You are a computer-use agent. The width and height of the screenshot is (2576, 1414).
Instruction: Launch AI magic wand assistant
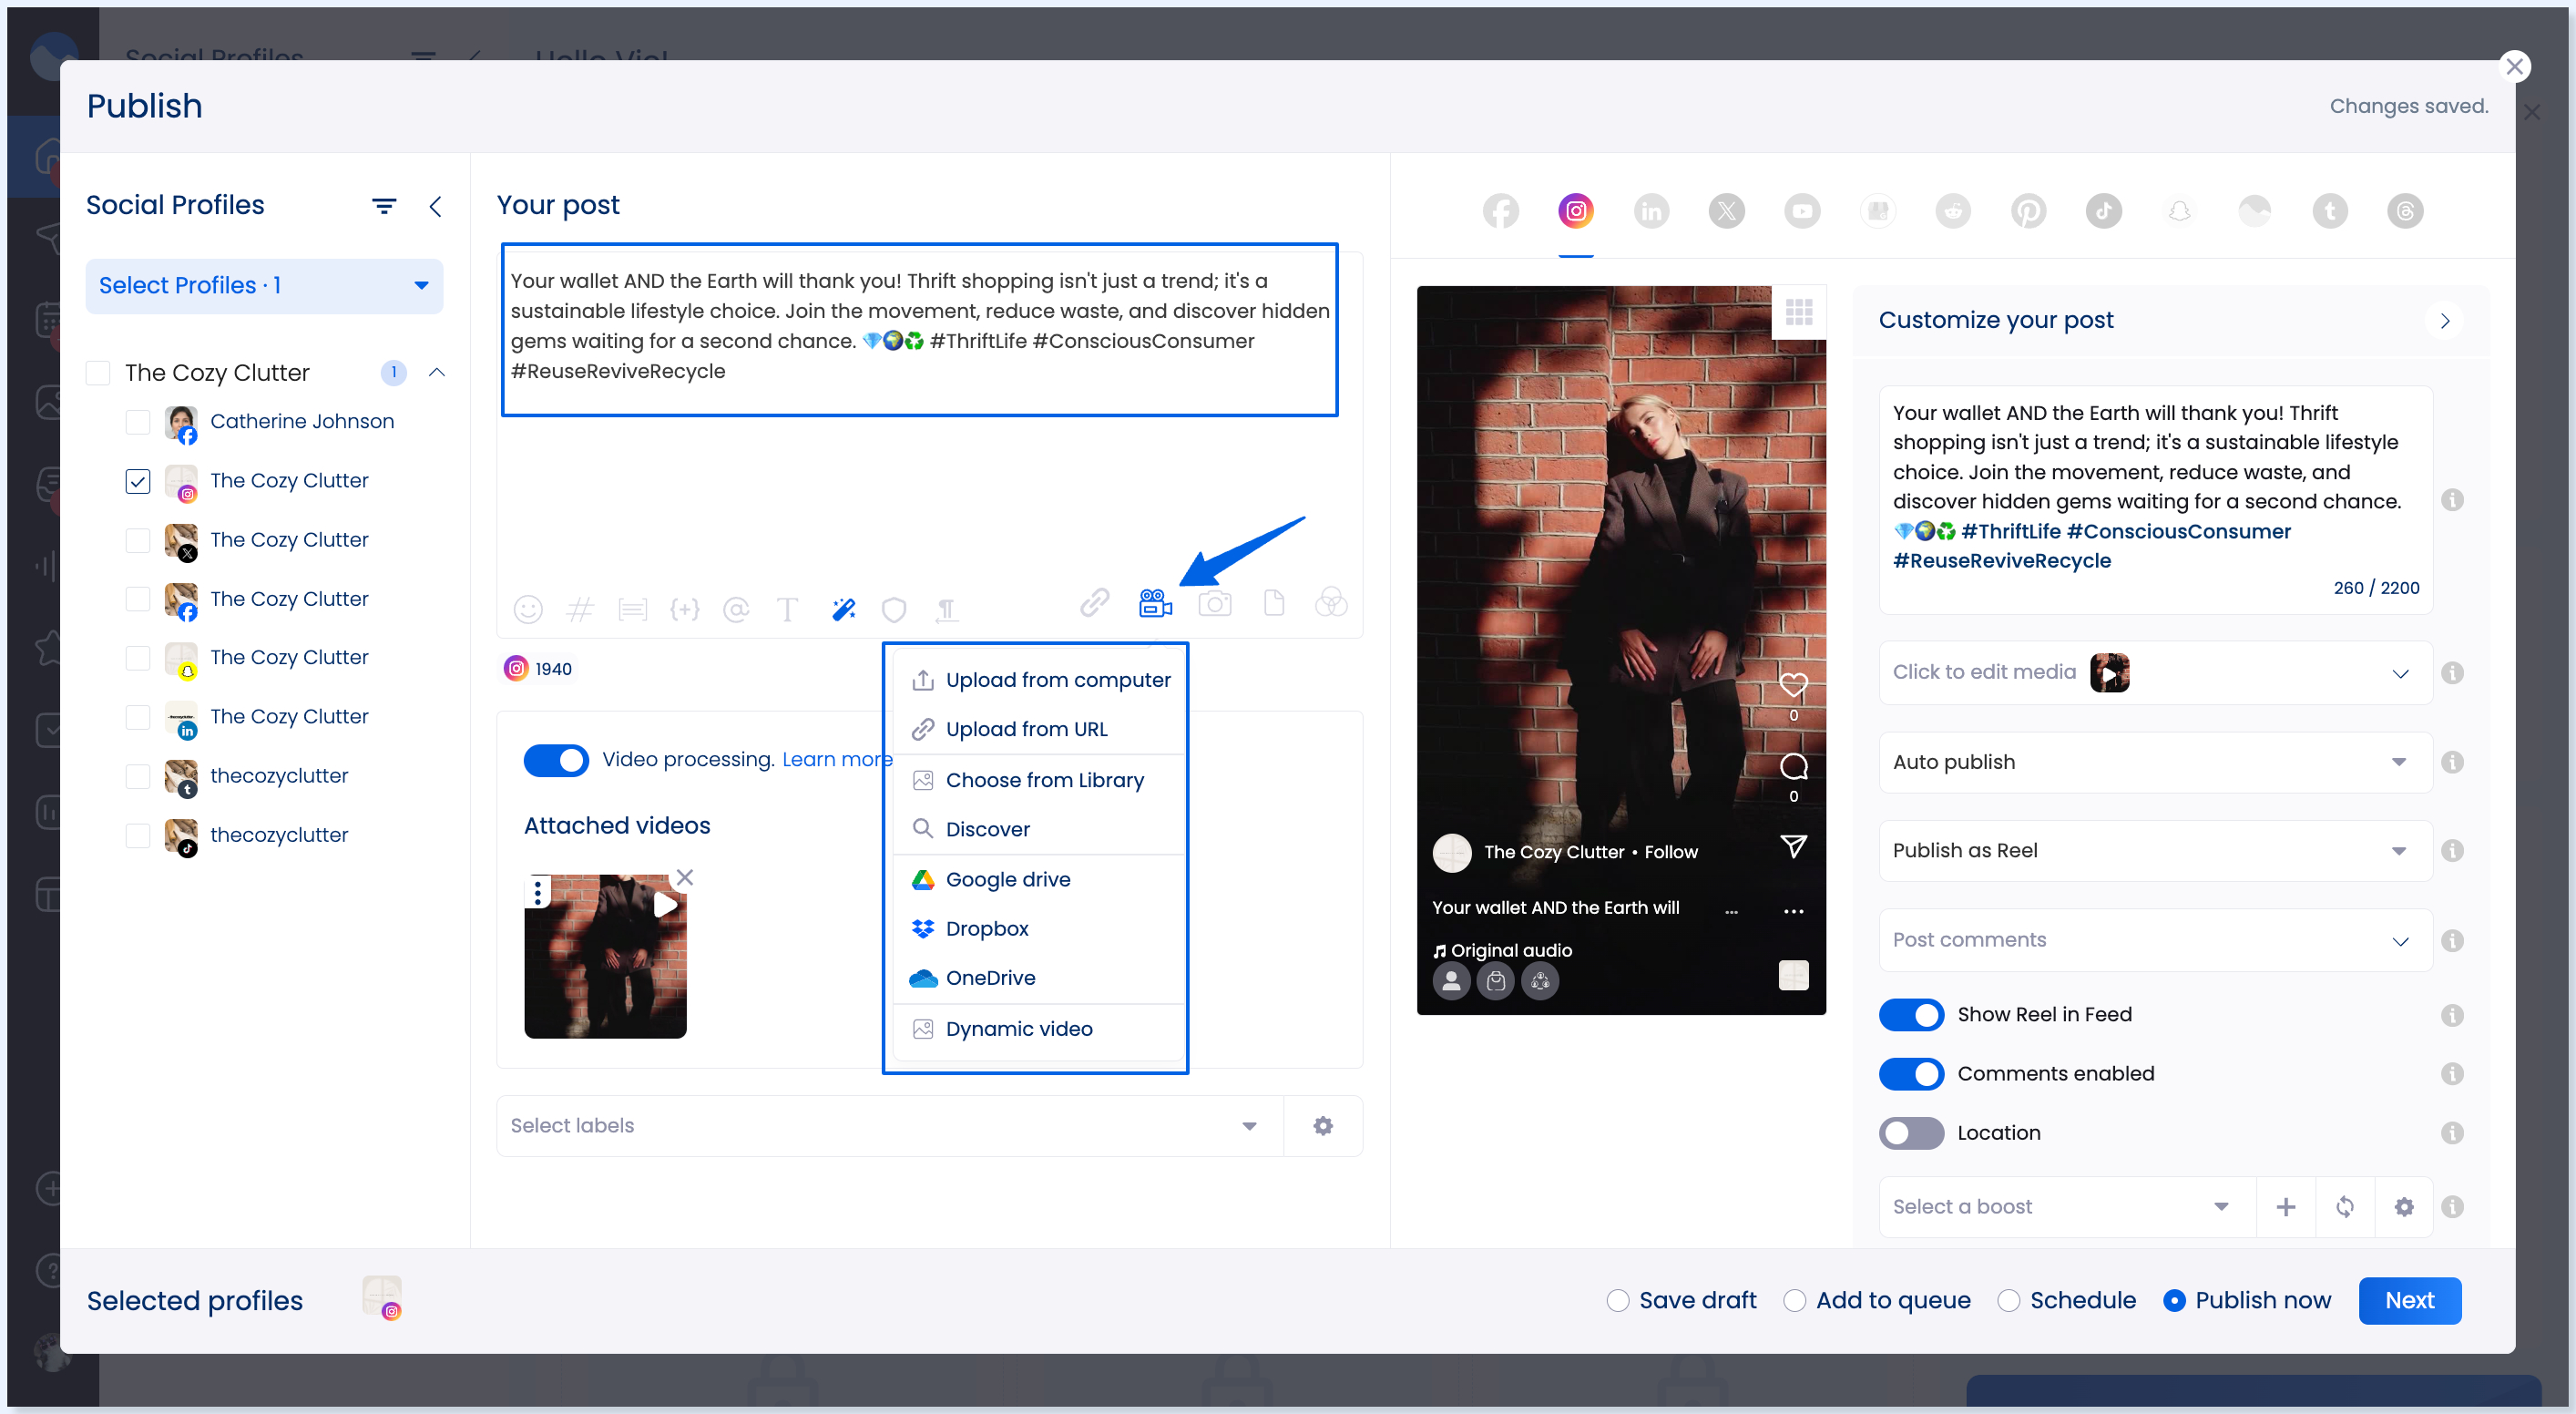point(844,608)
